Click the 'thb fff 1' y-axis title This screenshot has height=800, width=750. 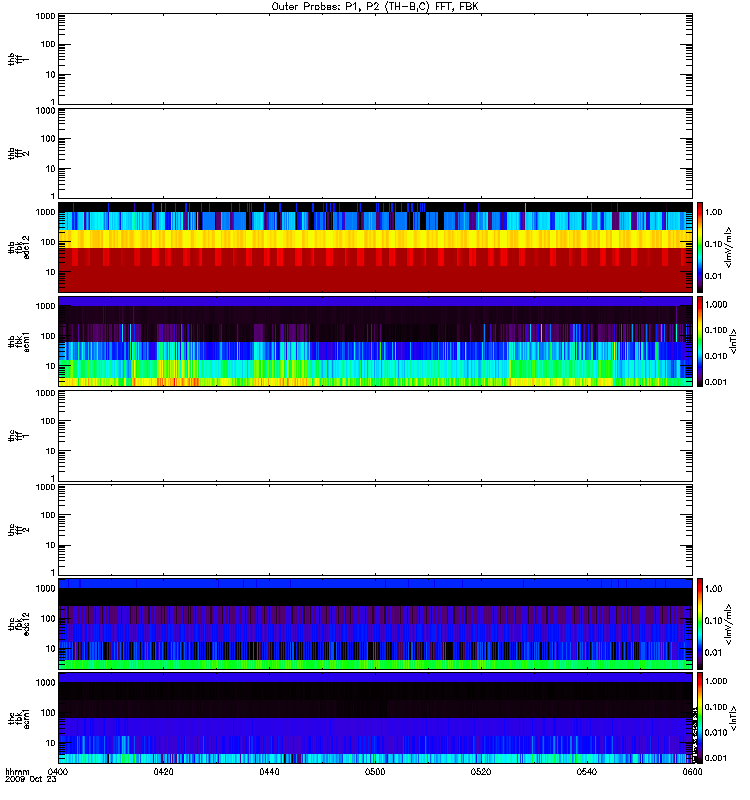[x=18, y=59]
